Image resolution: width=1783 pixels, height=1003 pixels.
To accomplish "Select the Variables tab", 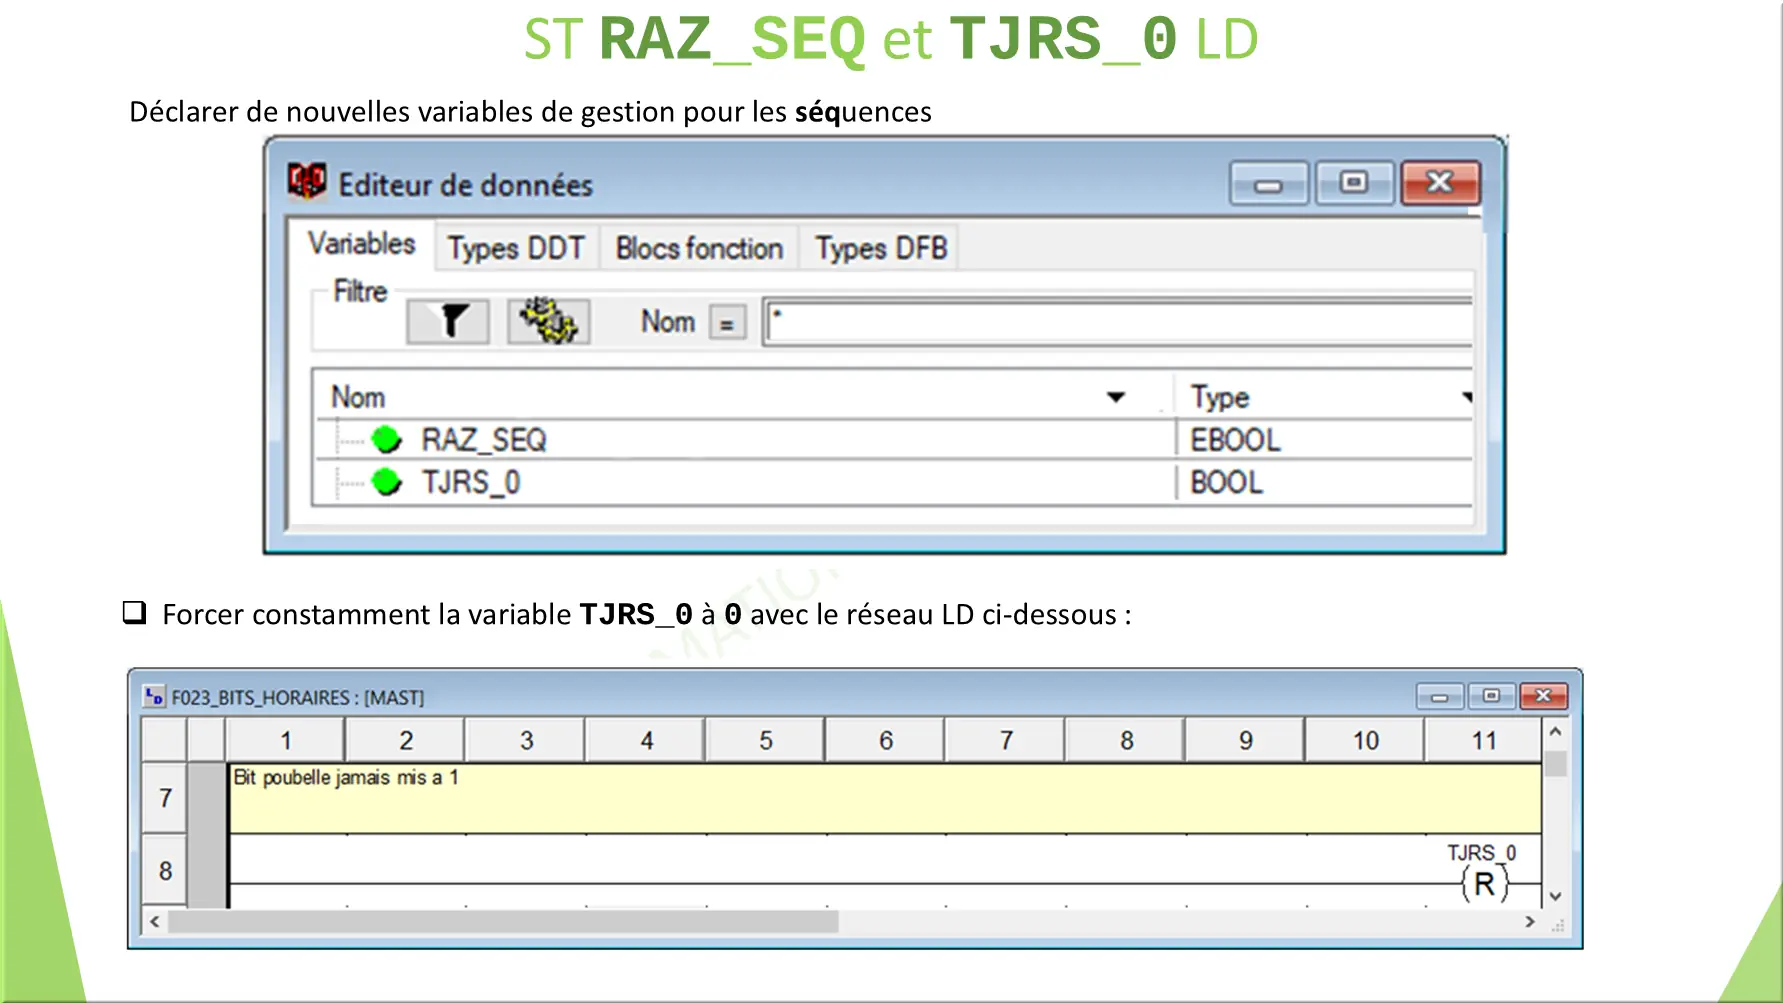I will (362, 243).
